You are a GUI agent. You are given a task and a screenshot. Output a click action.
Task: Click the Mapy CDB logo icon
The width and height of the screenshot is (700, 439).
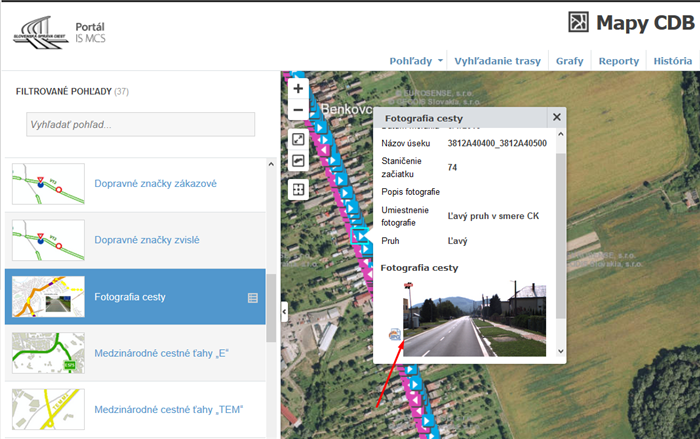579,22
